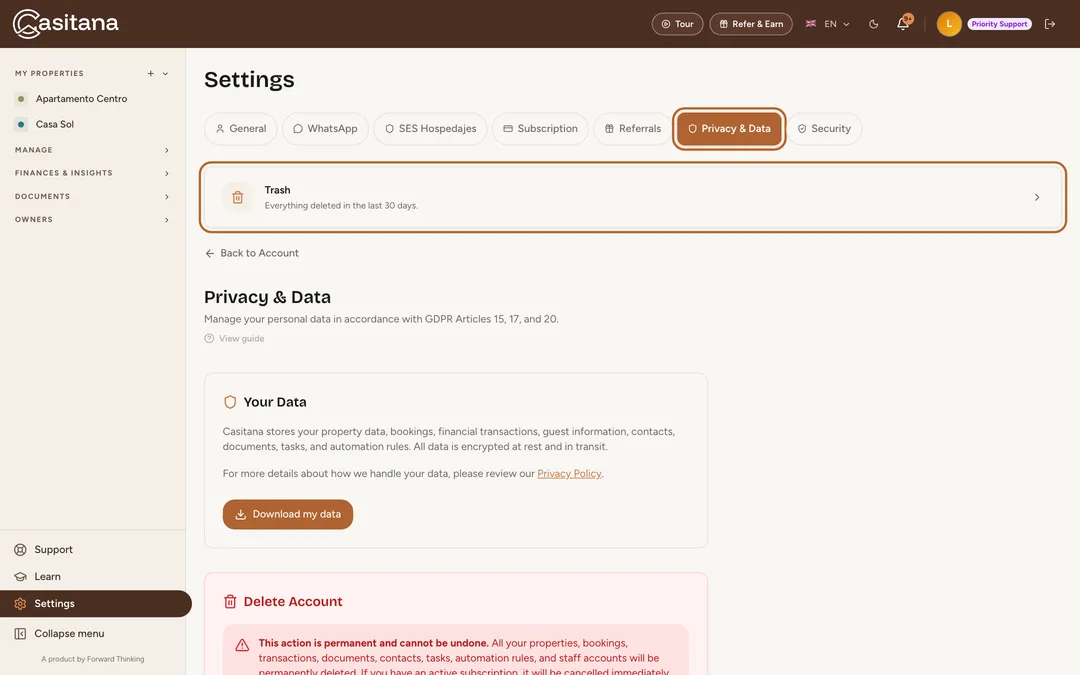Go Back to Account
1080x675 pixels.
(x=251, y=253)
